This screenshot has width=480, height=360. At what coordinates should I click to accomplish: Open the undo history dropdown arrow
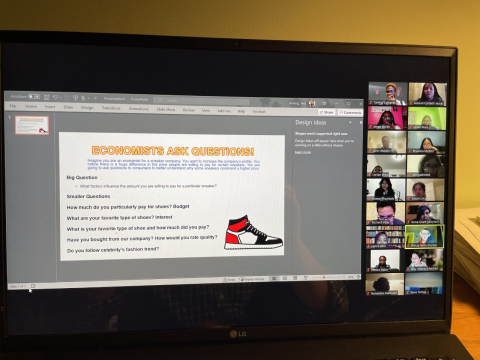(x=60, y=98)
